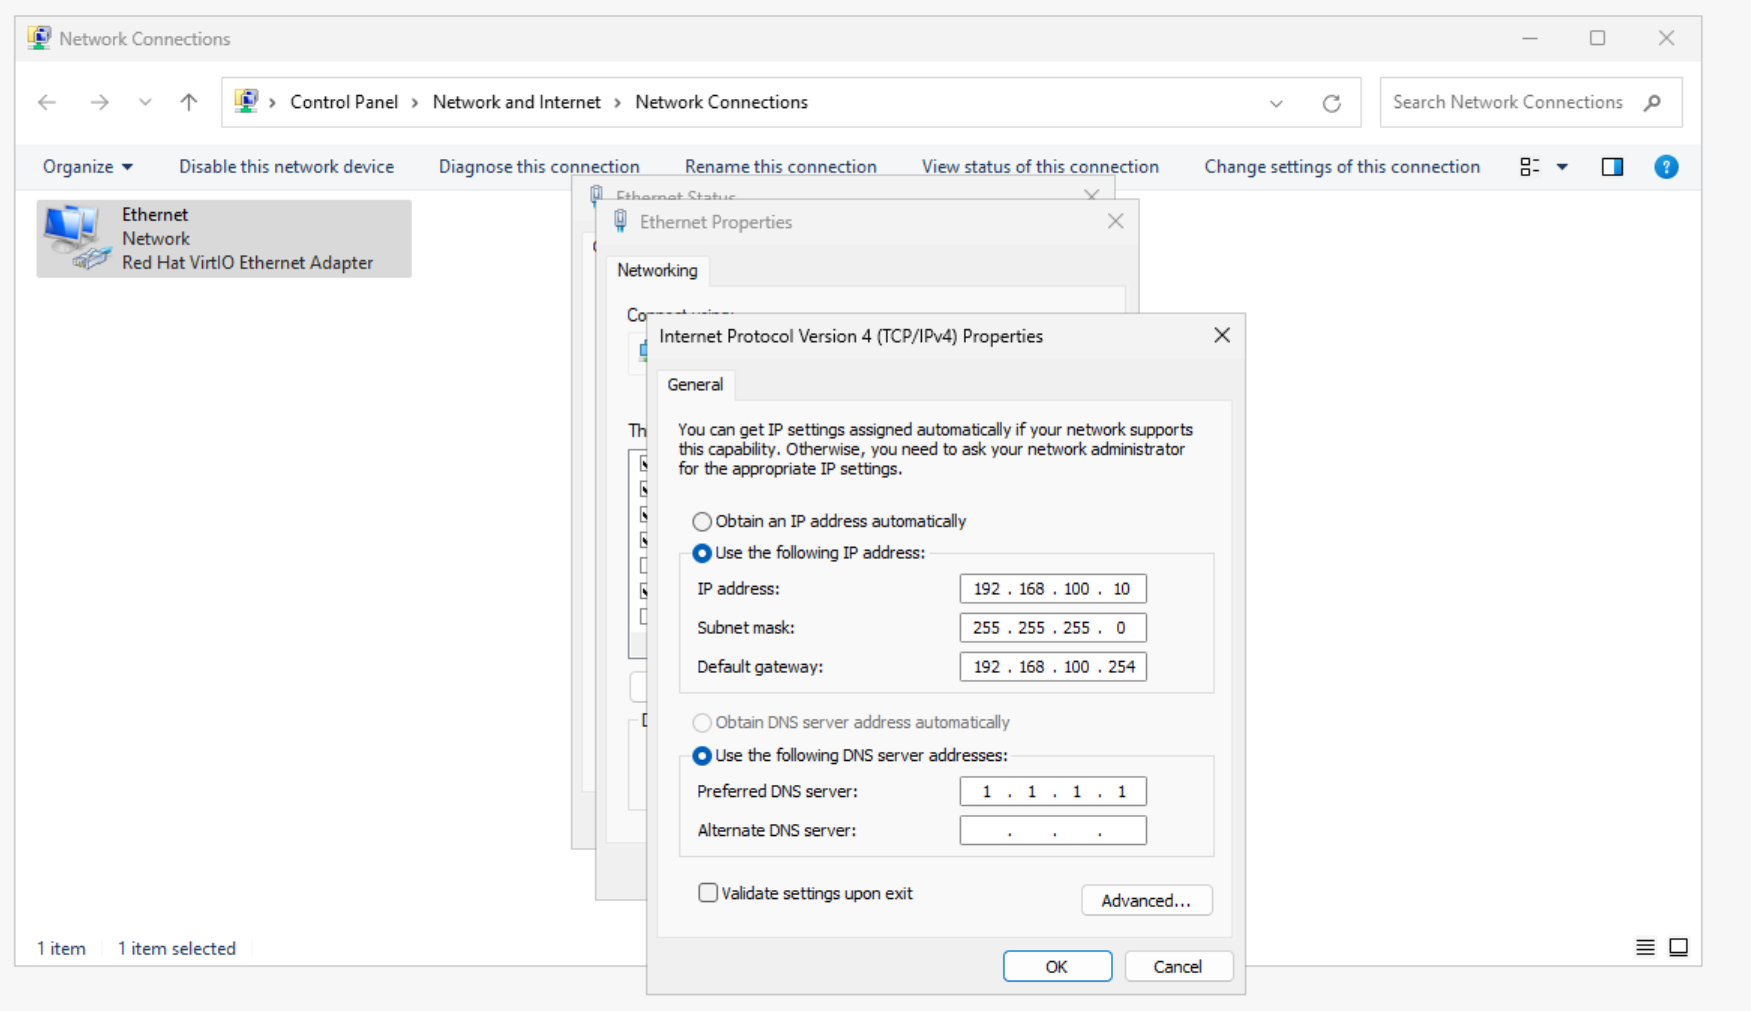Click the Red Hat VirtIO Ethernet Adapter text
Image resolution: width=1751 pixels, height=1011 pixels.
coord(247,263)
